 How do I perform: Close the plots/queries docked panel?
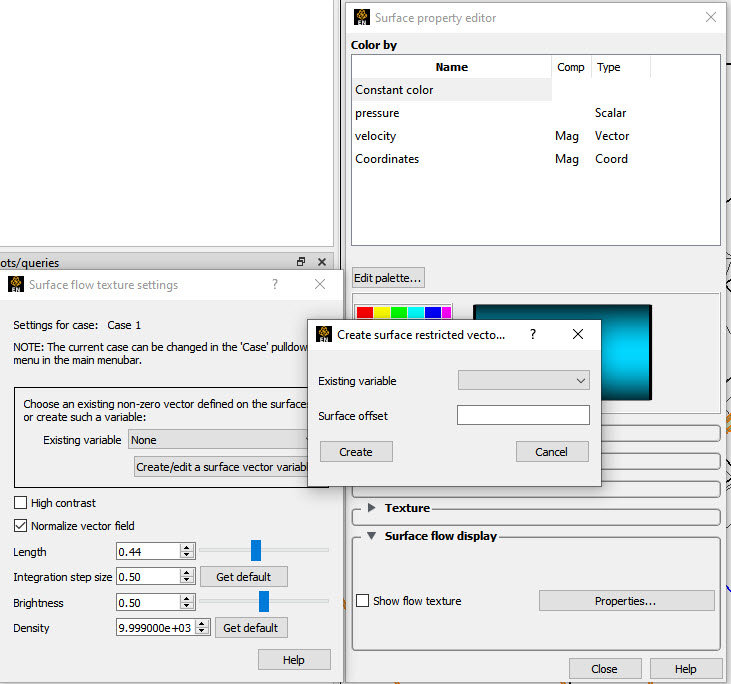[322, 262]
